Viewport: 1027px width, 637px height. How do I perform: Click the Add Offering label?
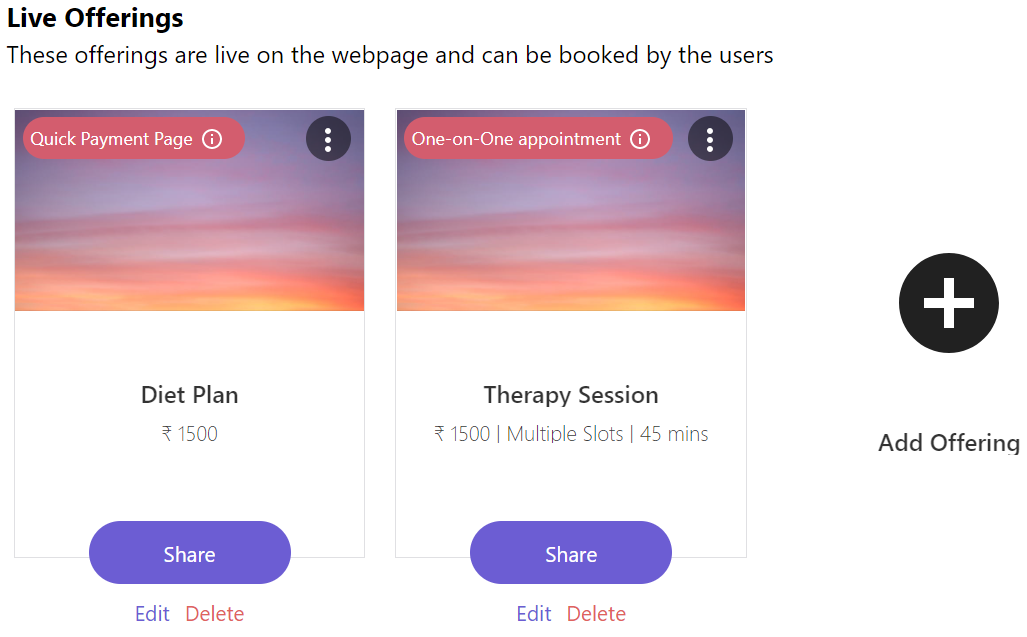coord(948,443)
